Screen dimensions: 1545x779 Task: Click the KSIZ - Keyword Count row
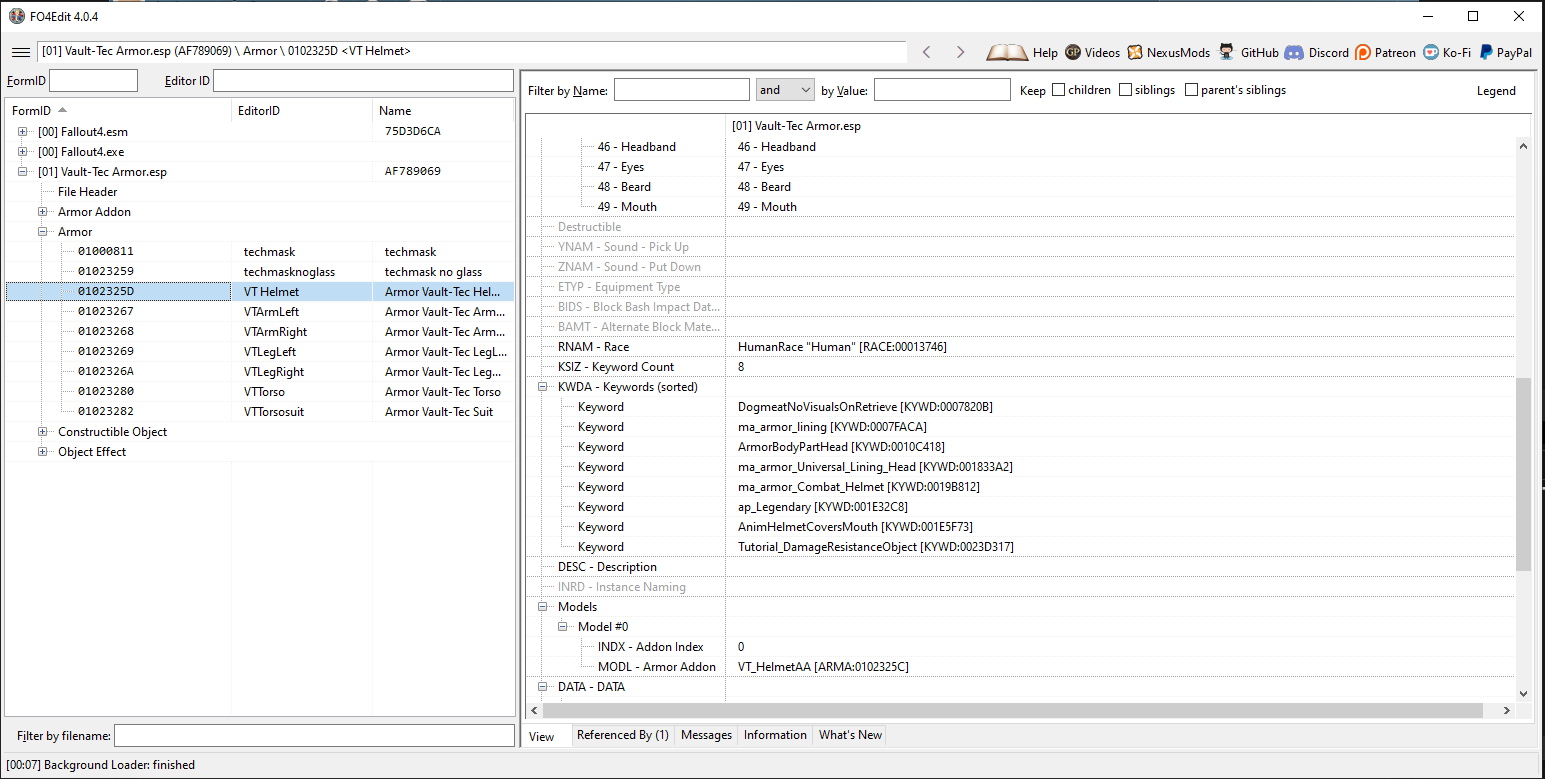coord(1020,367)
